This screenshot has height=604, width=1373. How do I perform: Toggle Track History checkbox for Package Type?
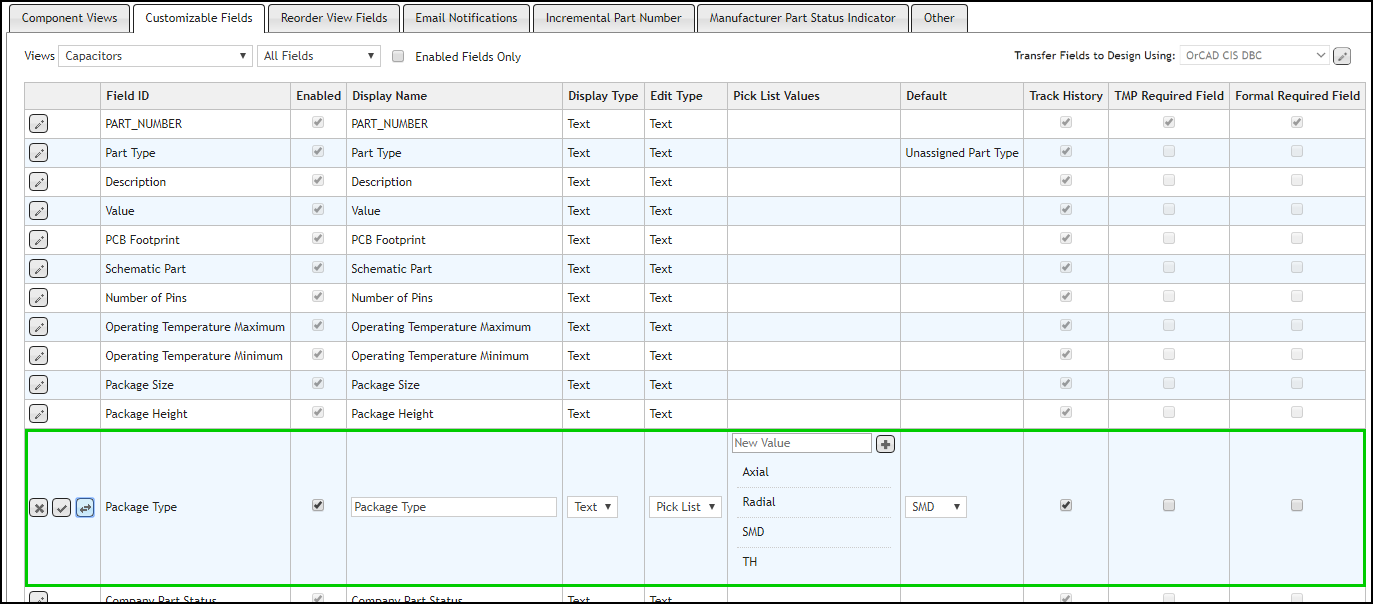point(1066,506)
